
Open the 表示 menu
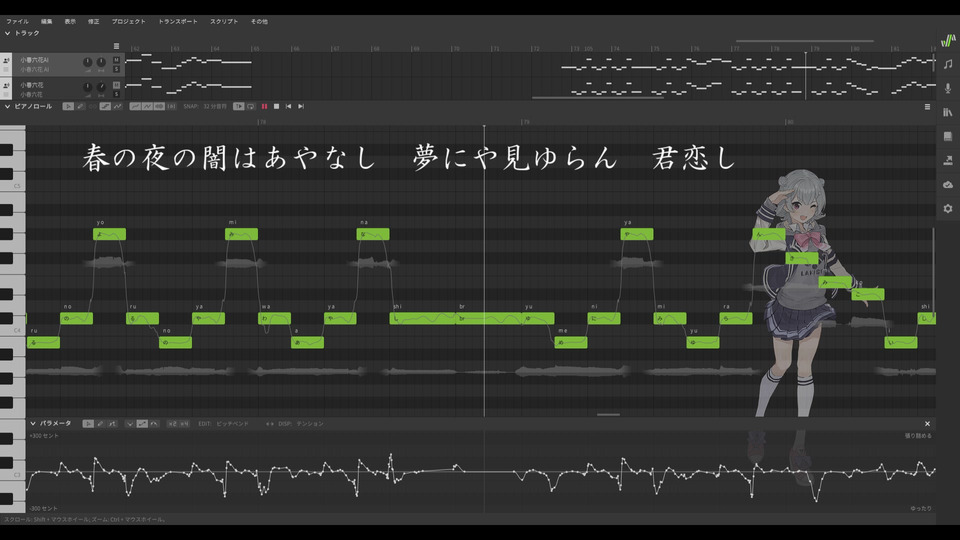(x=70, y=21)
